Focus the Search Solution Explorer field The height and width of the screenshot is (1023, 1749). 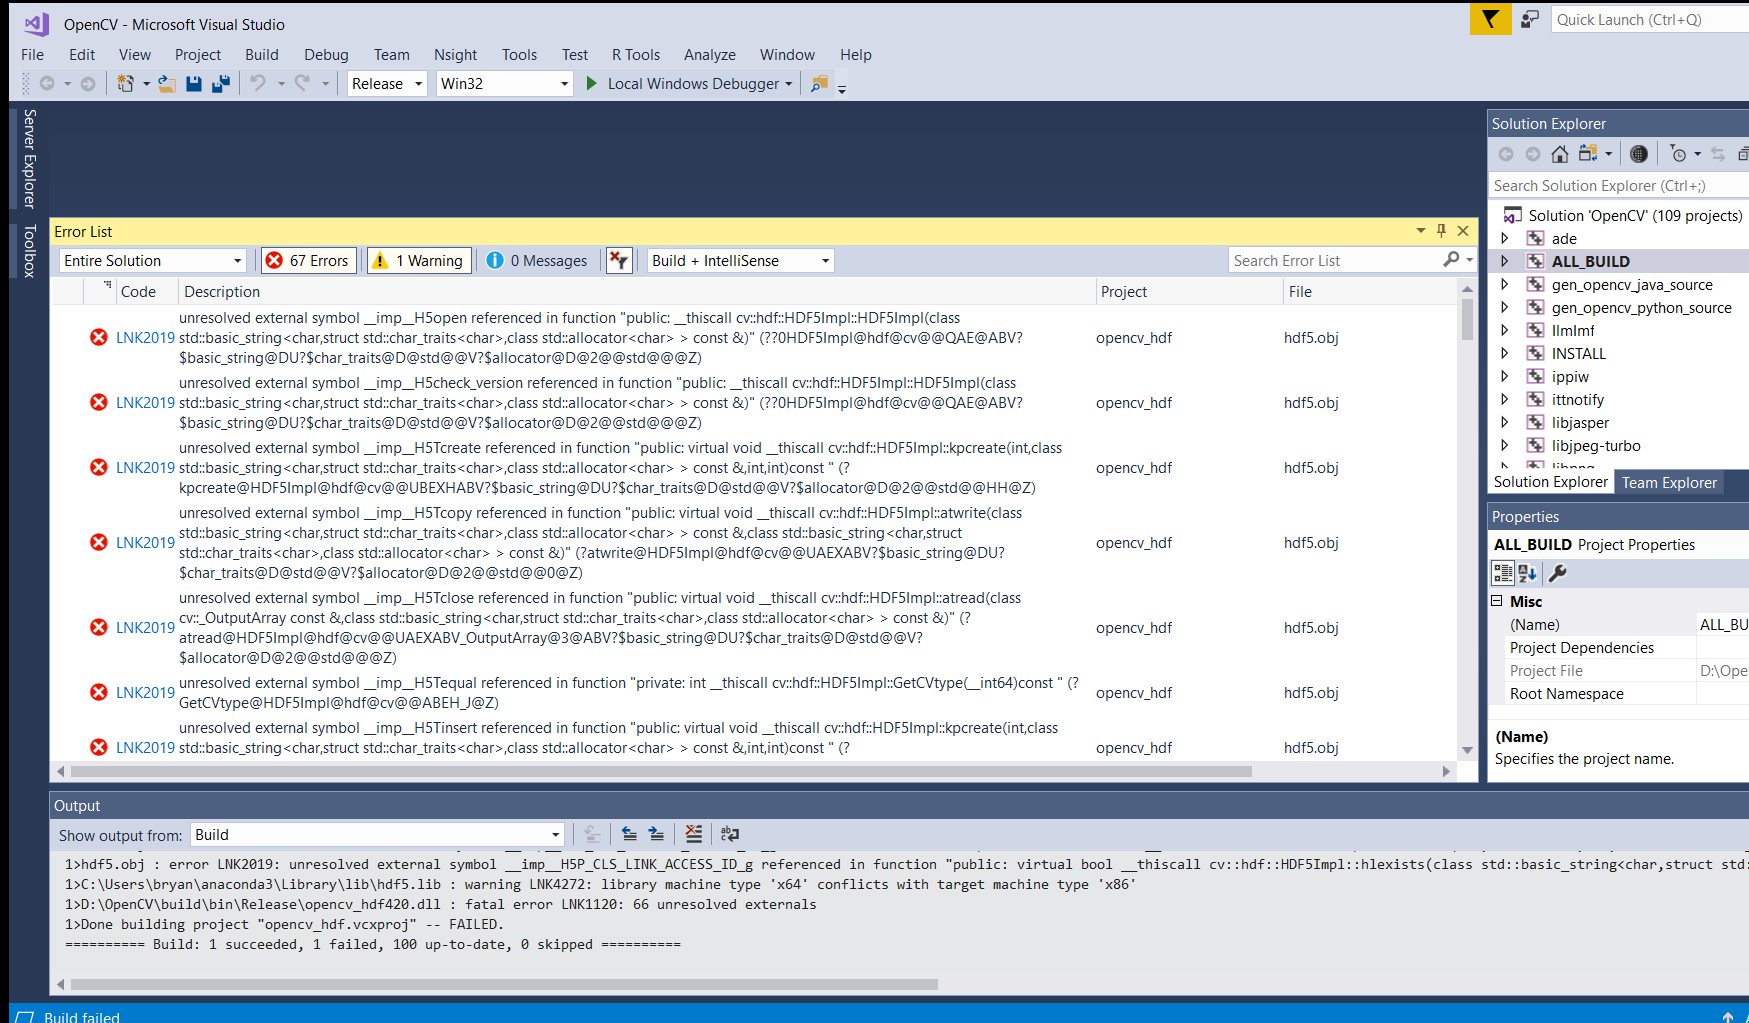(1618, 186)
